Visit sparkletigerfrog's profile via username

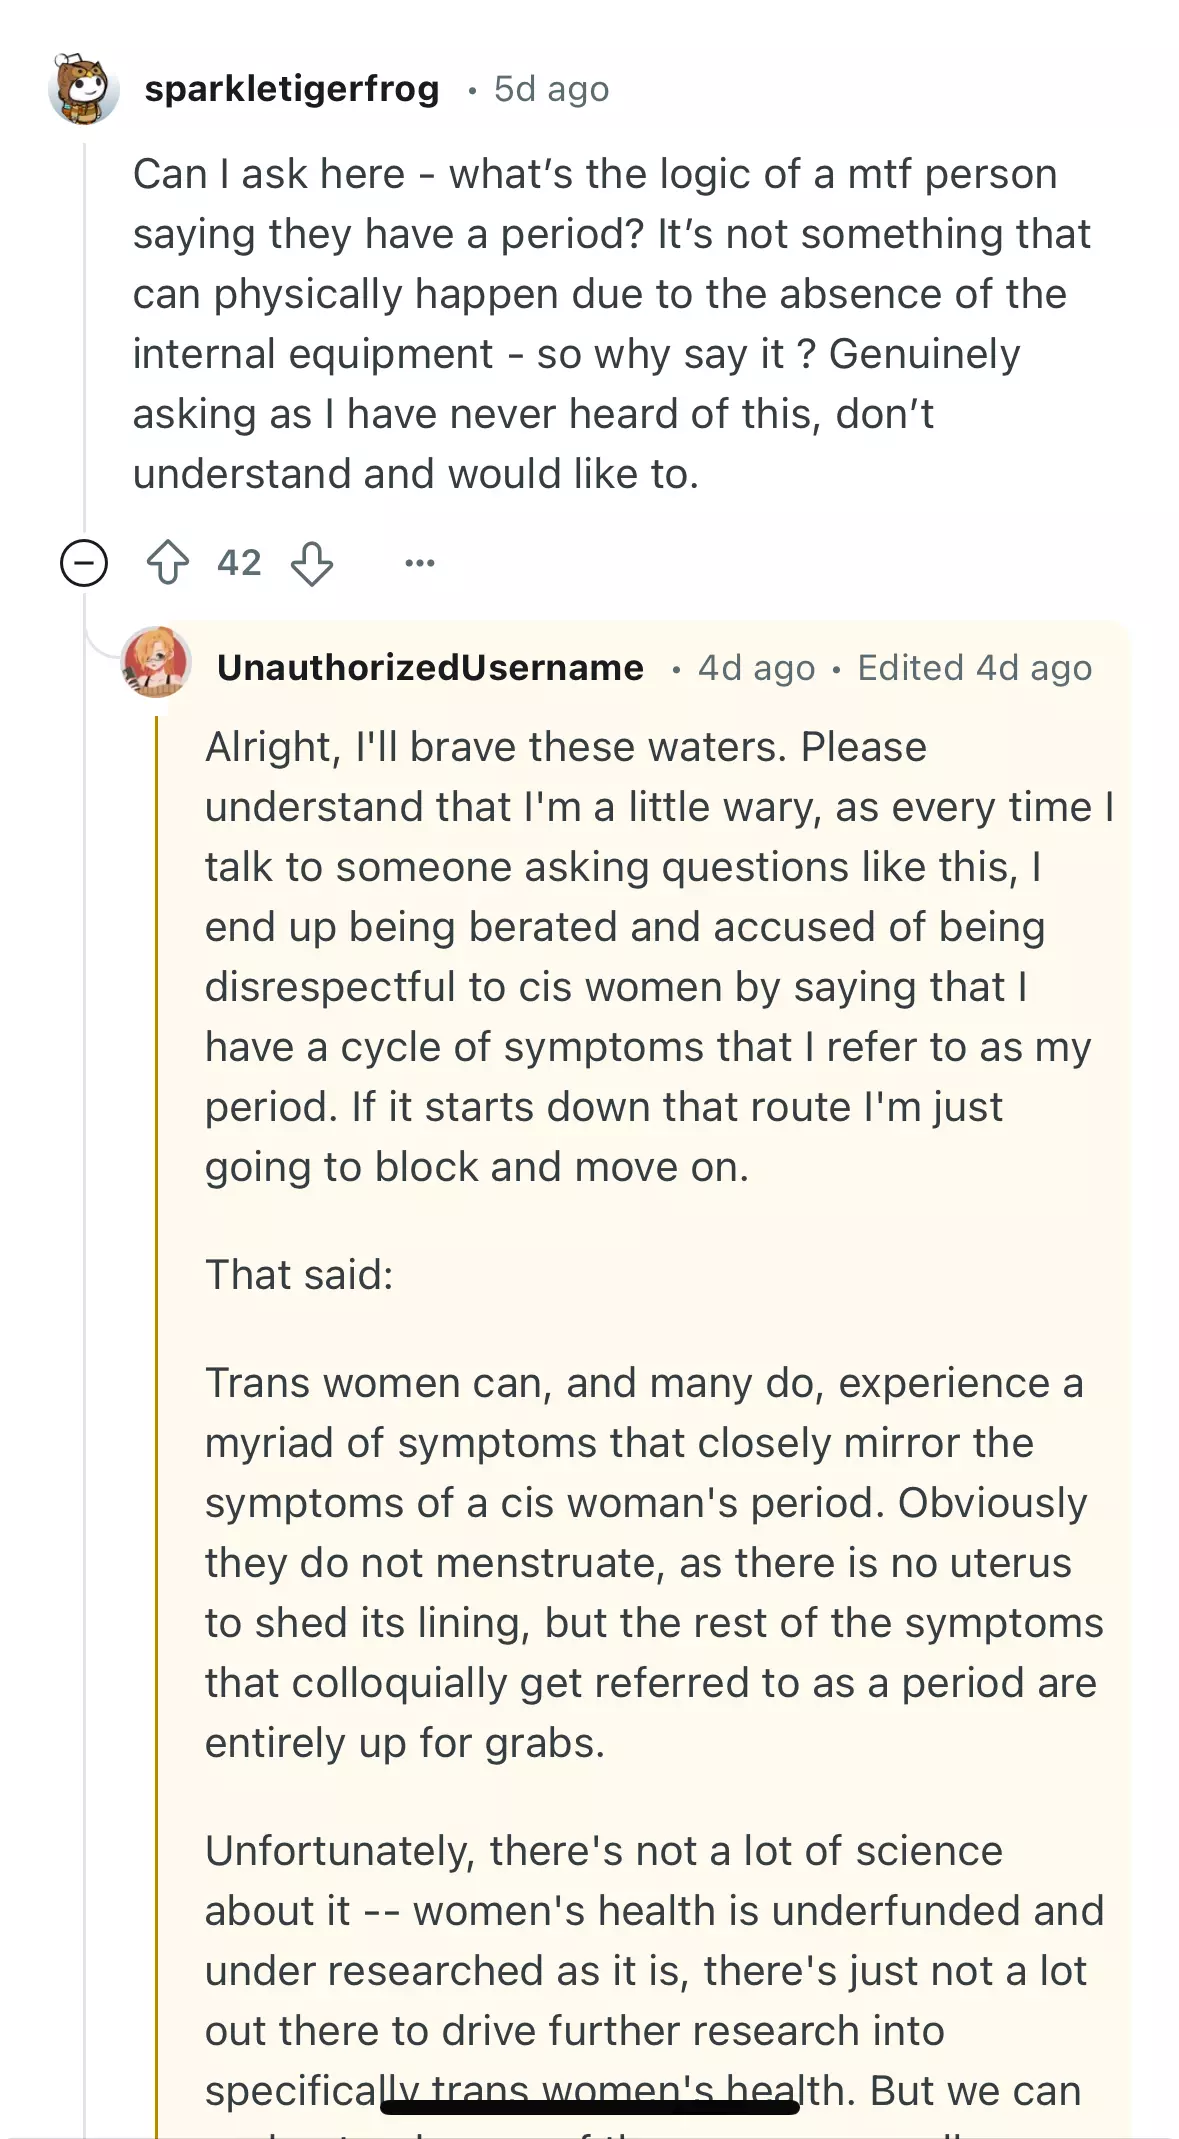292,88
